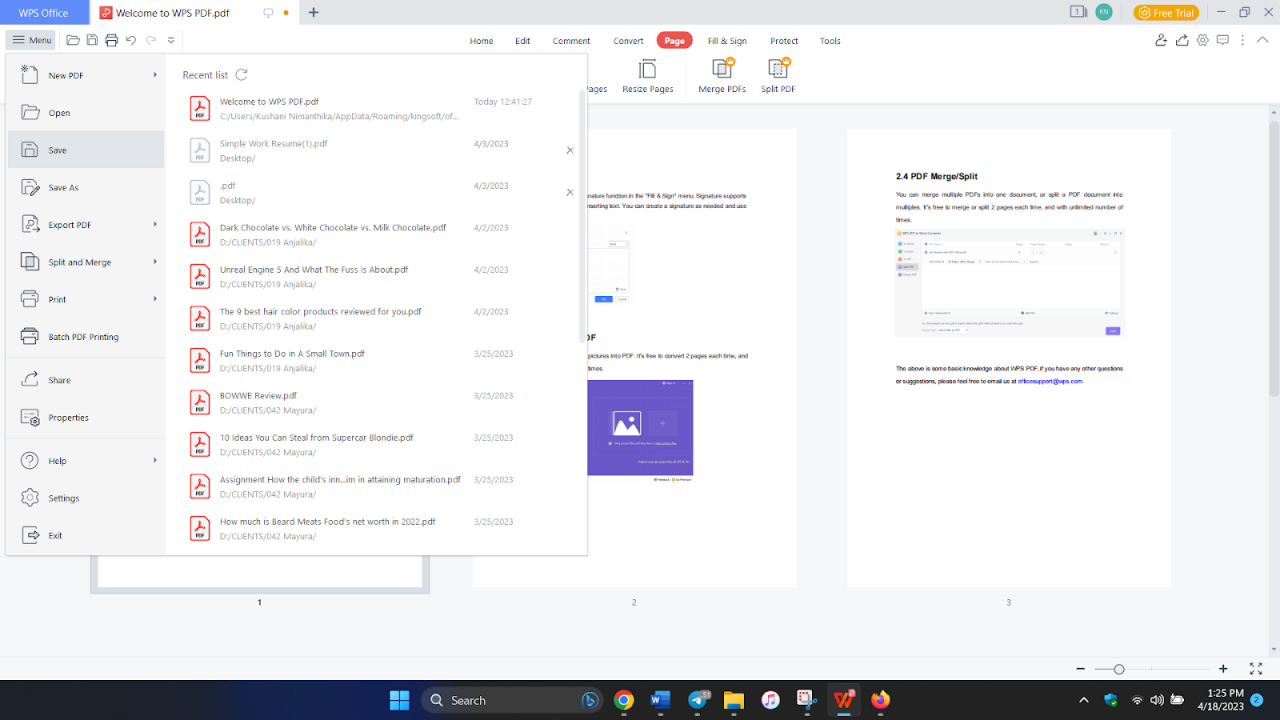Expand the Print submenu arrow
This screenshot has height=720, width=1280.
156,298
